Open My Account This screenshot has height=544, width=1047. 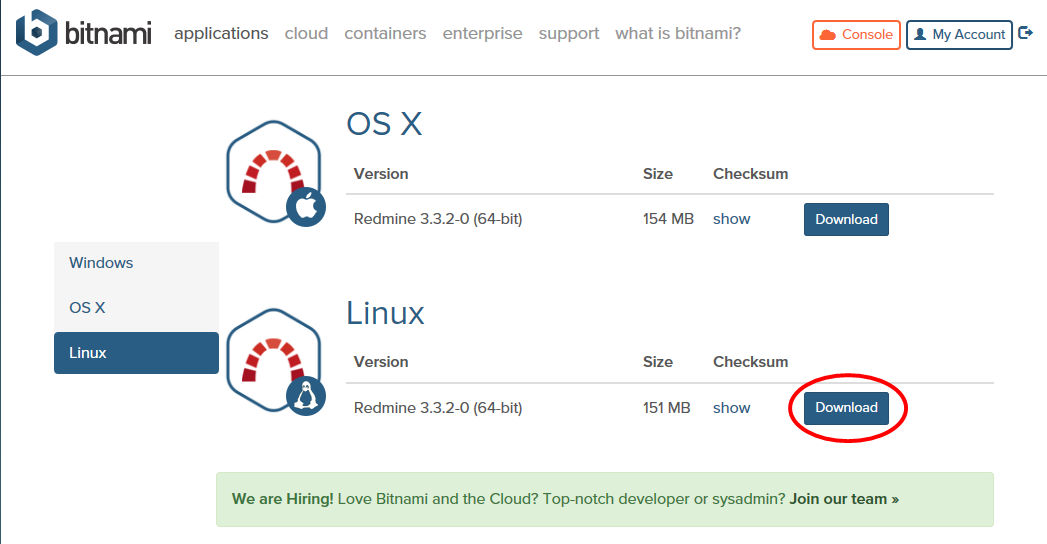(x=959, y=35)
